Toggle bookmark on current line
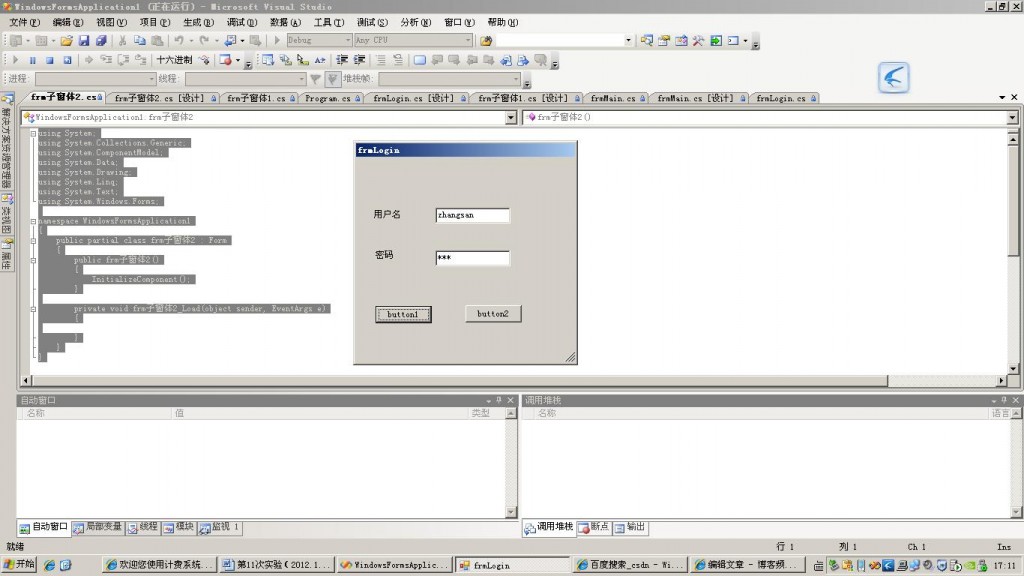1024x576 pixels. [x=419, y=60]
